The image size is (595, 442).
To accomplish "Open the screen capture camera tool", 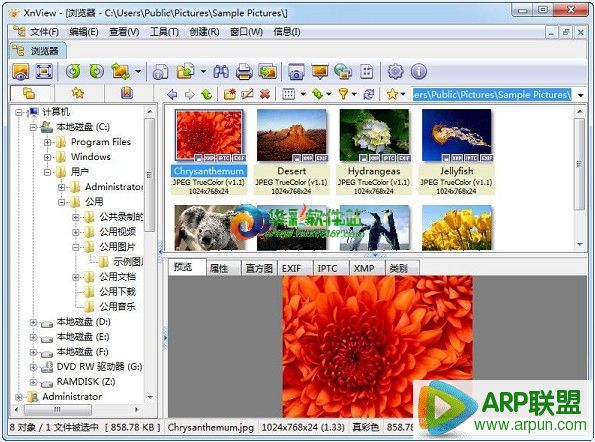I will 296,71.
